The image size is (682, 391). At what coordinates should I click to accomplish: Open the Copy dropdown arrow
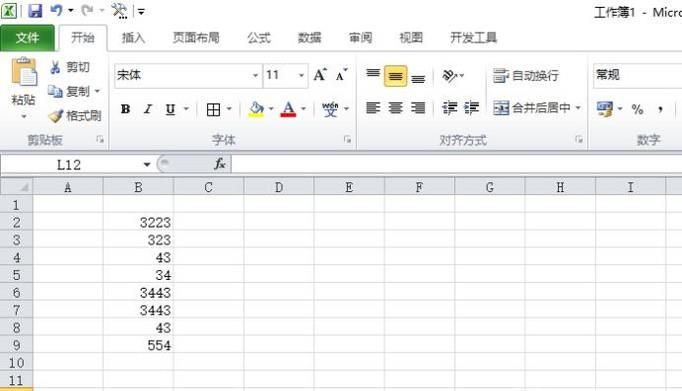pos(97,91)
